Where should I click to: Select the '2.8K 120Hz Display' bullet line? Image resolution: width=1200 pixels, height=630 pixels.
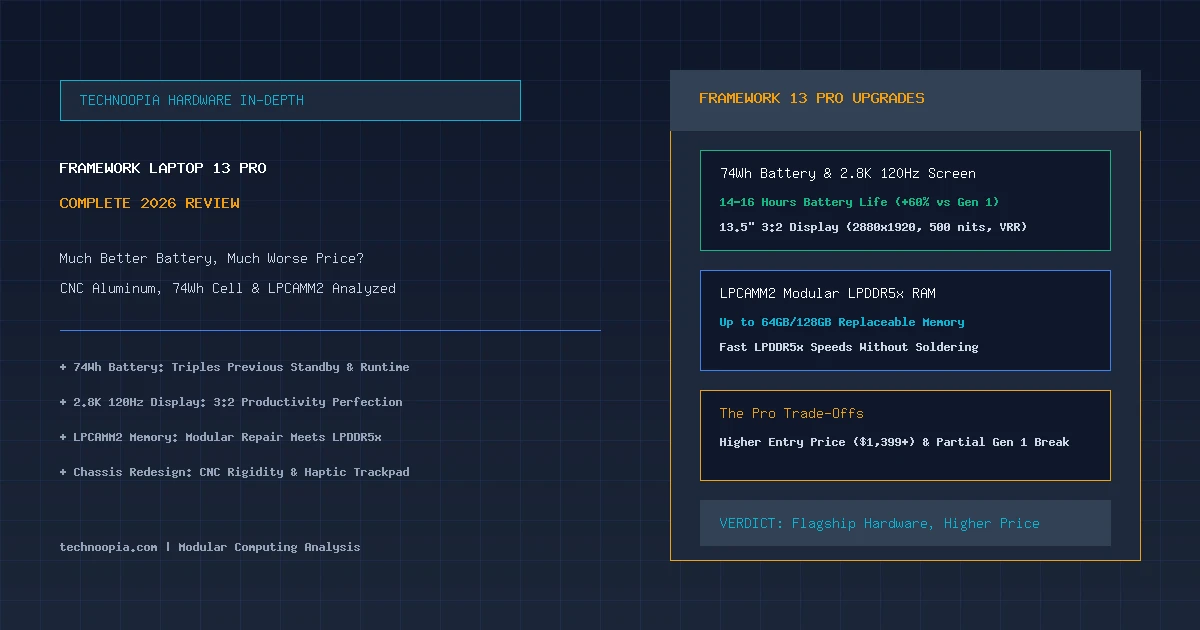[x=231, y=402]
